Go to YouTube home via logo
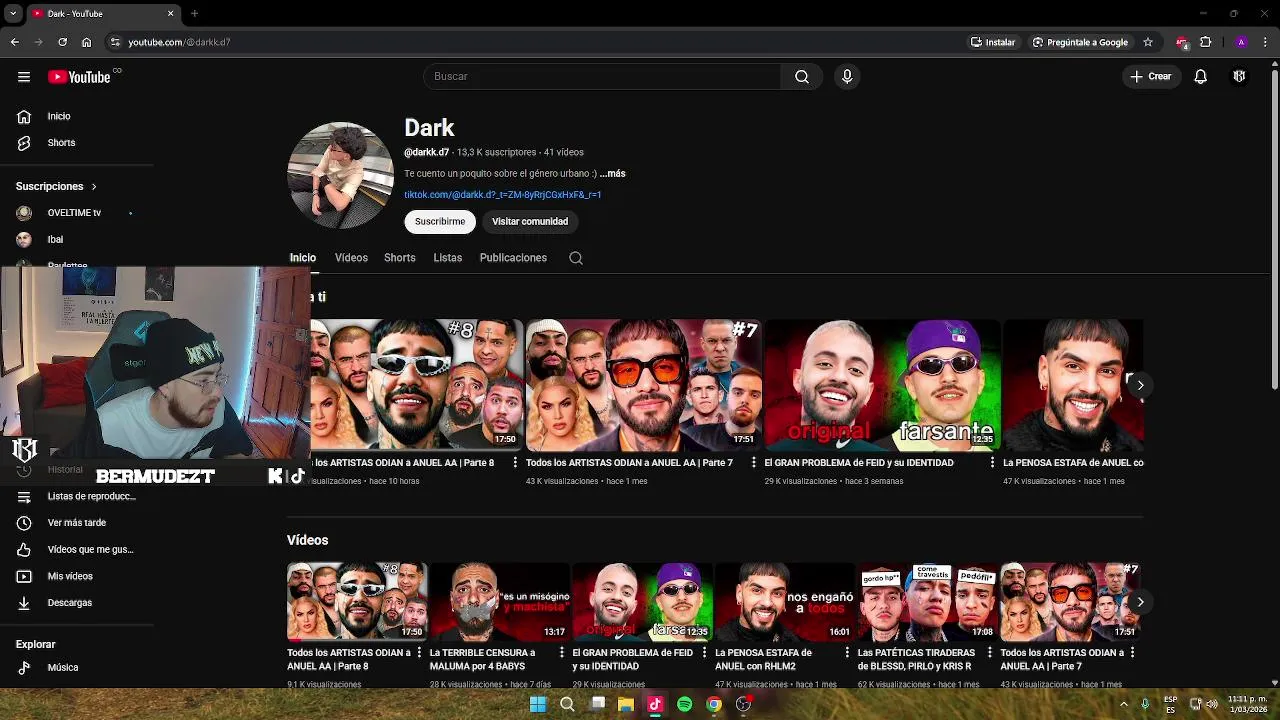This screenshot has height=720, width=1280. [x=79, y=77]
